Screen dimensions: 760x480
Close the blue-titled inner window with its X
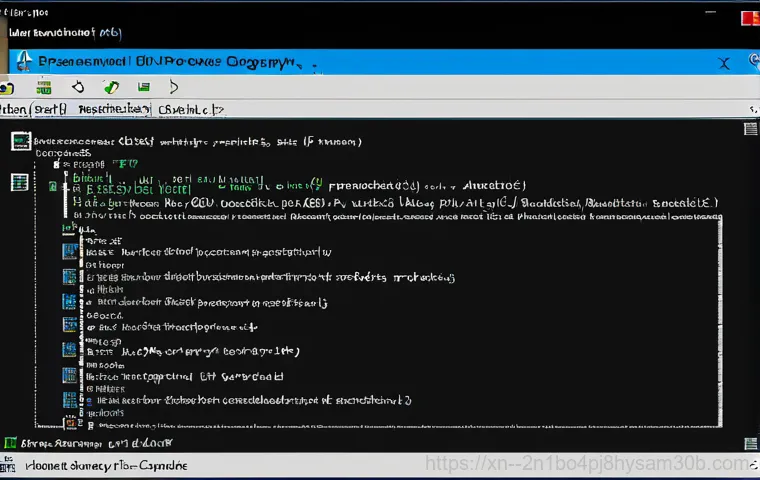coord(724,64)
